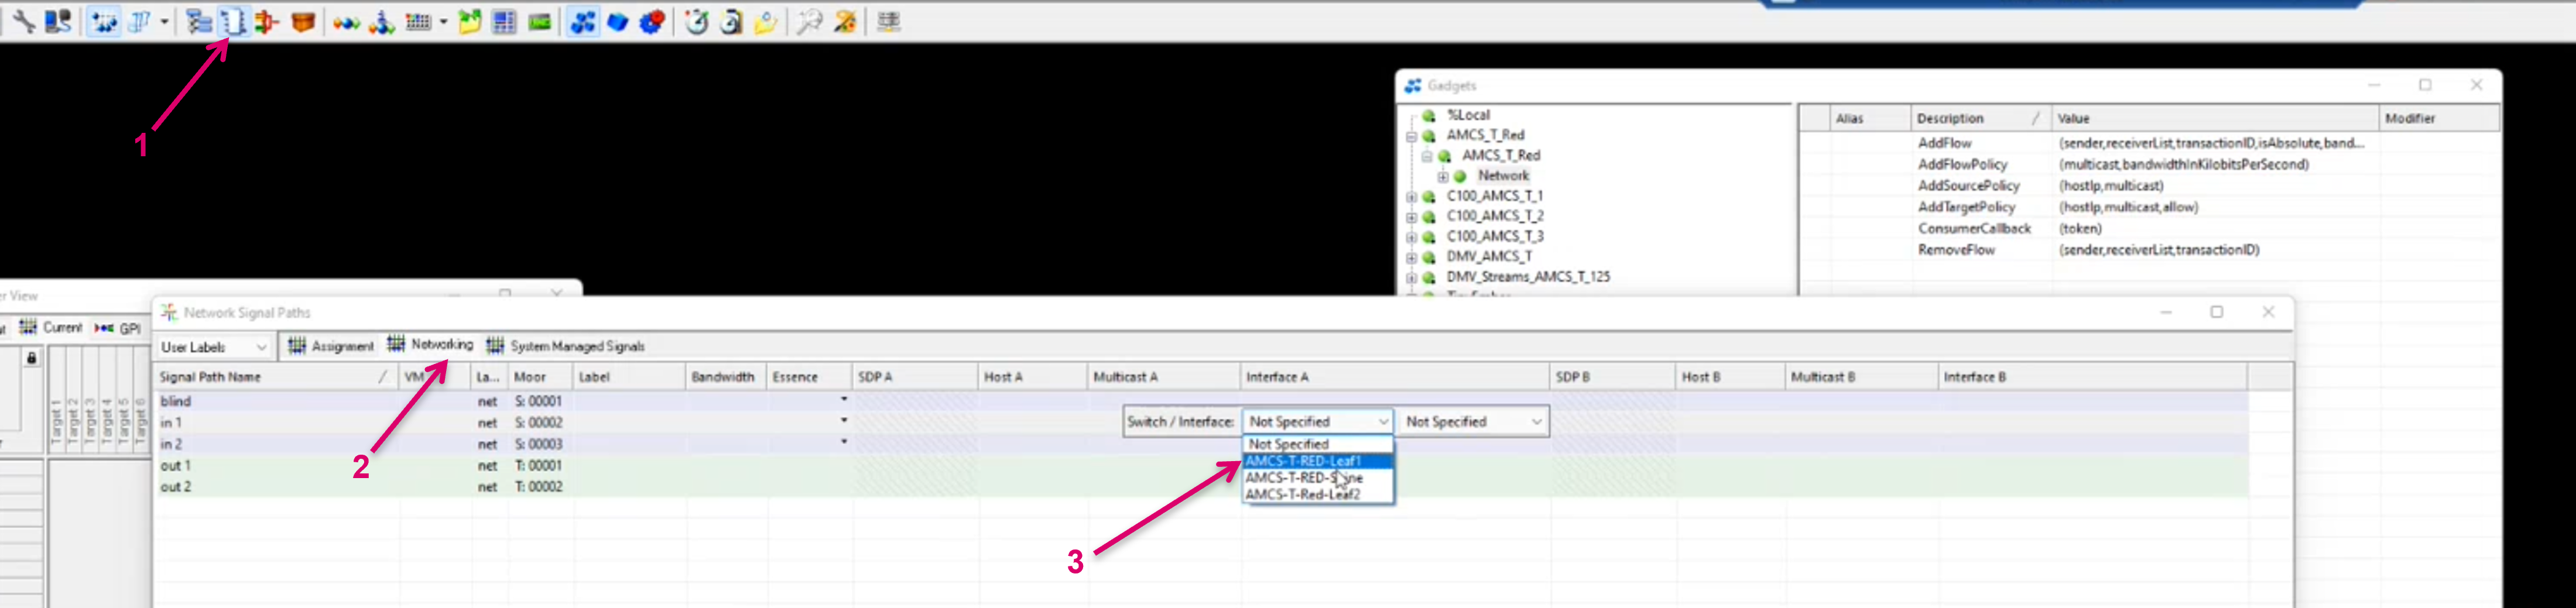Click the brown box toolbar icon
This screenshot has height=608, width=2576.
[x=303, y=21]
